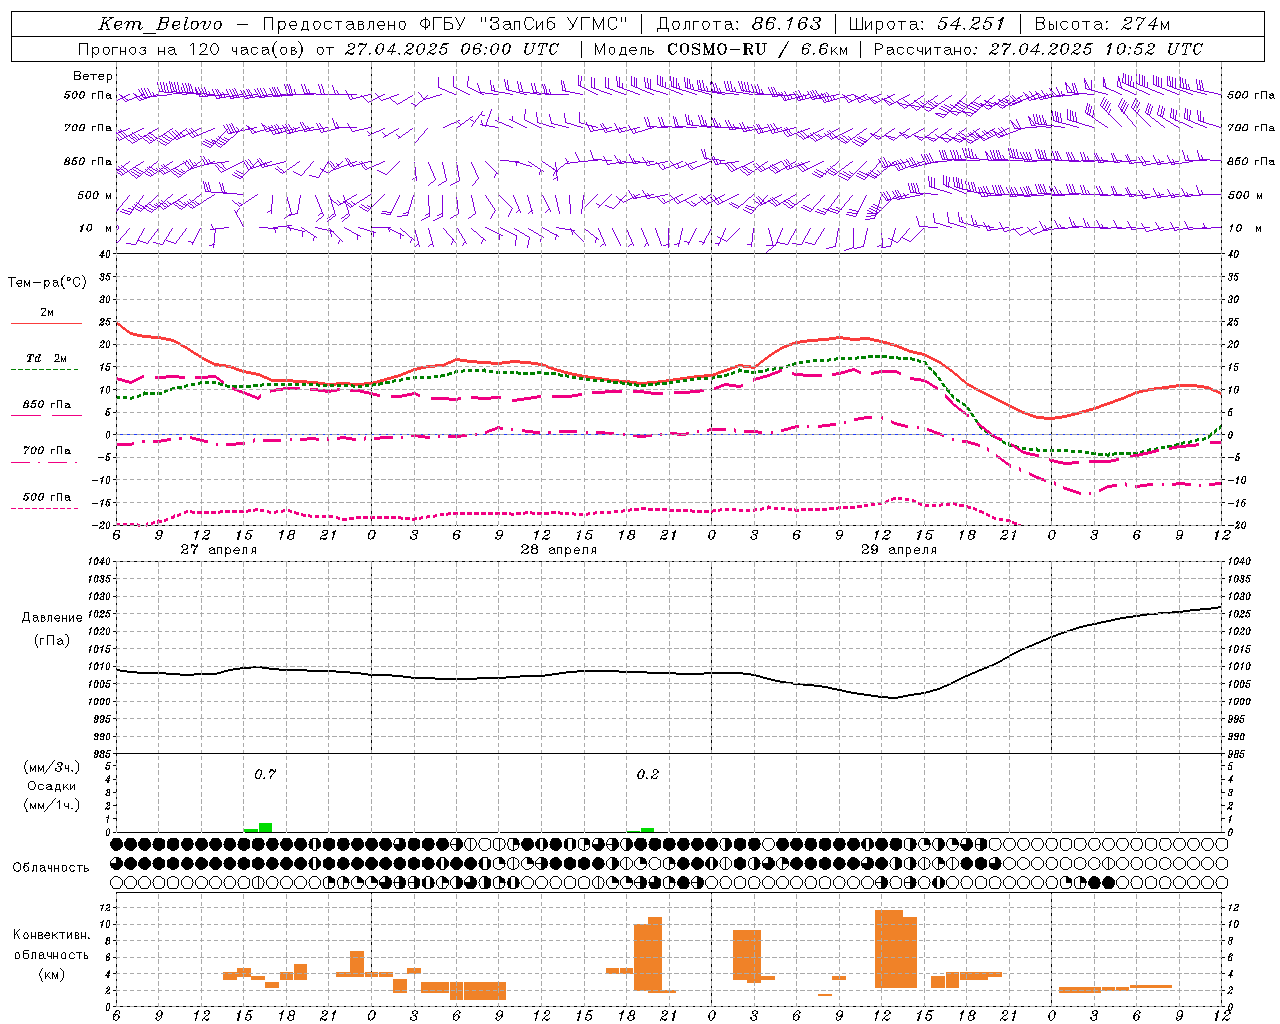1280x1024 pixels.
Task: Click the Конвективн. label
Action: pos(52,935)
